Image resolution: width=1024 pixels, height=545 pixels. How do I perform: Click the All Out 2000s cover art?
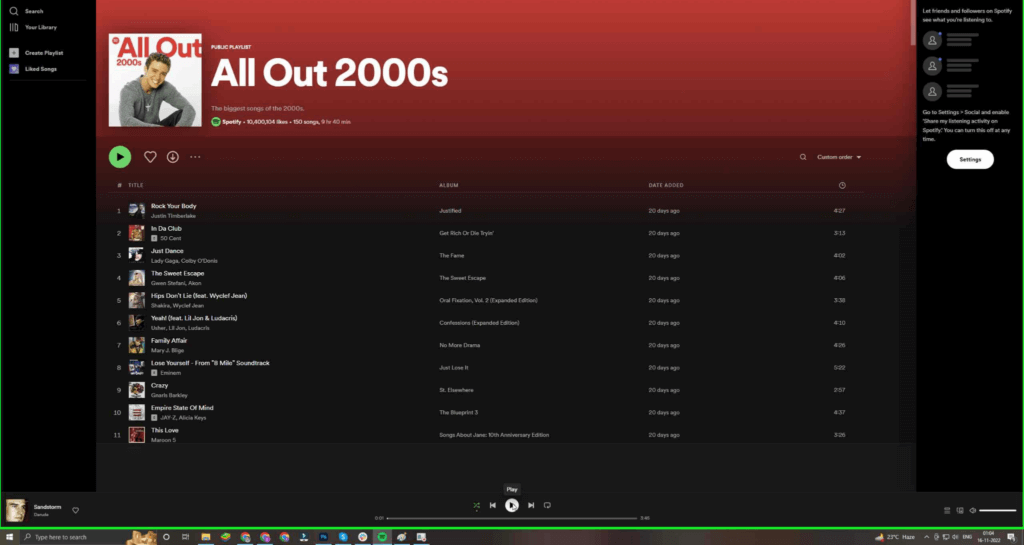(x=155, y=80)
